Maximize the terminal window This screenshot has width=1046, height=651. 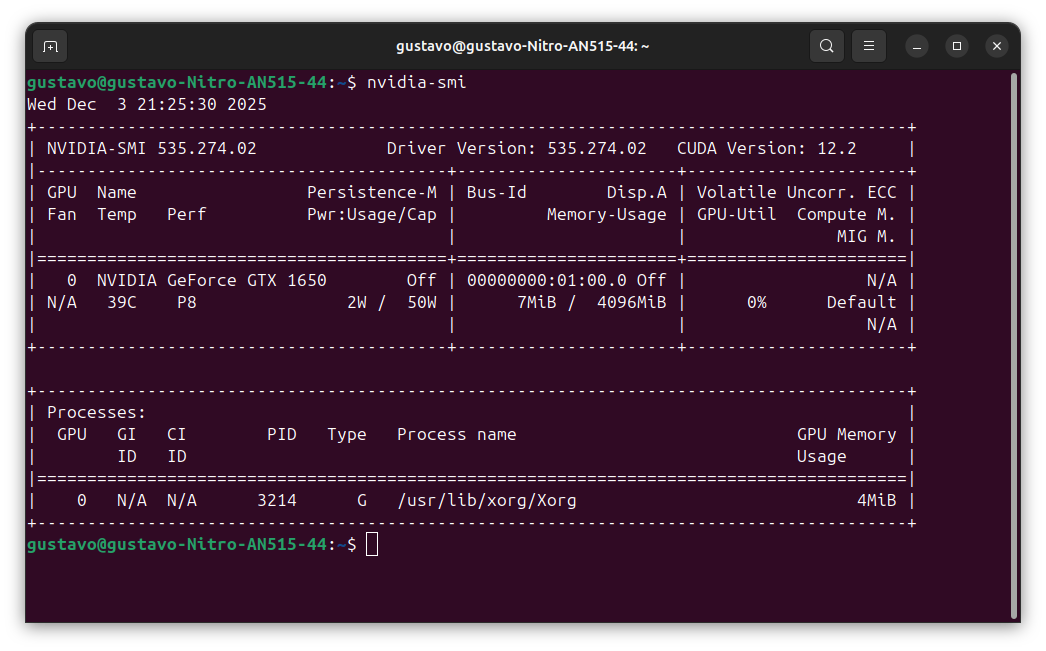point(957,46)
